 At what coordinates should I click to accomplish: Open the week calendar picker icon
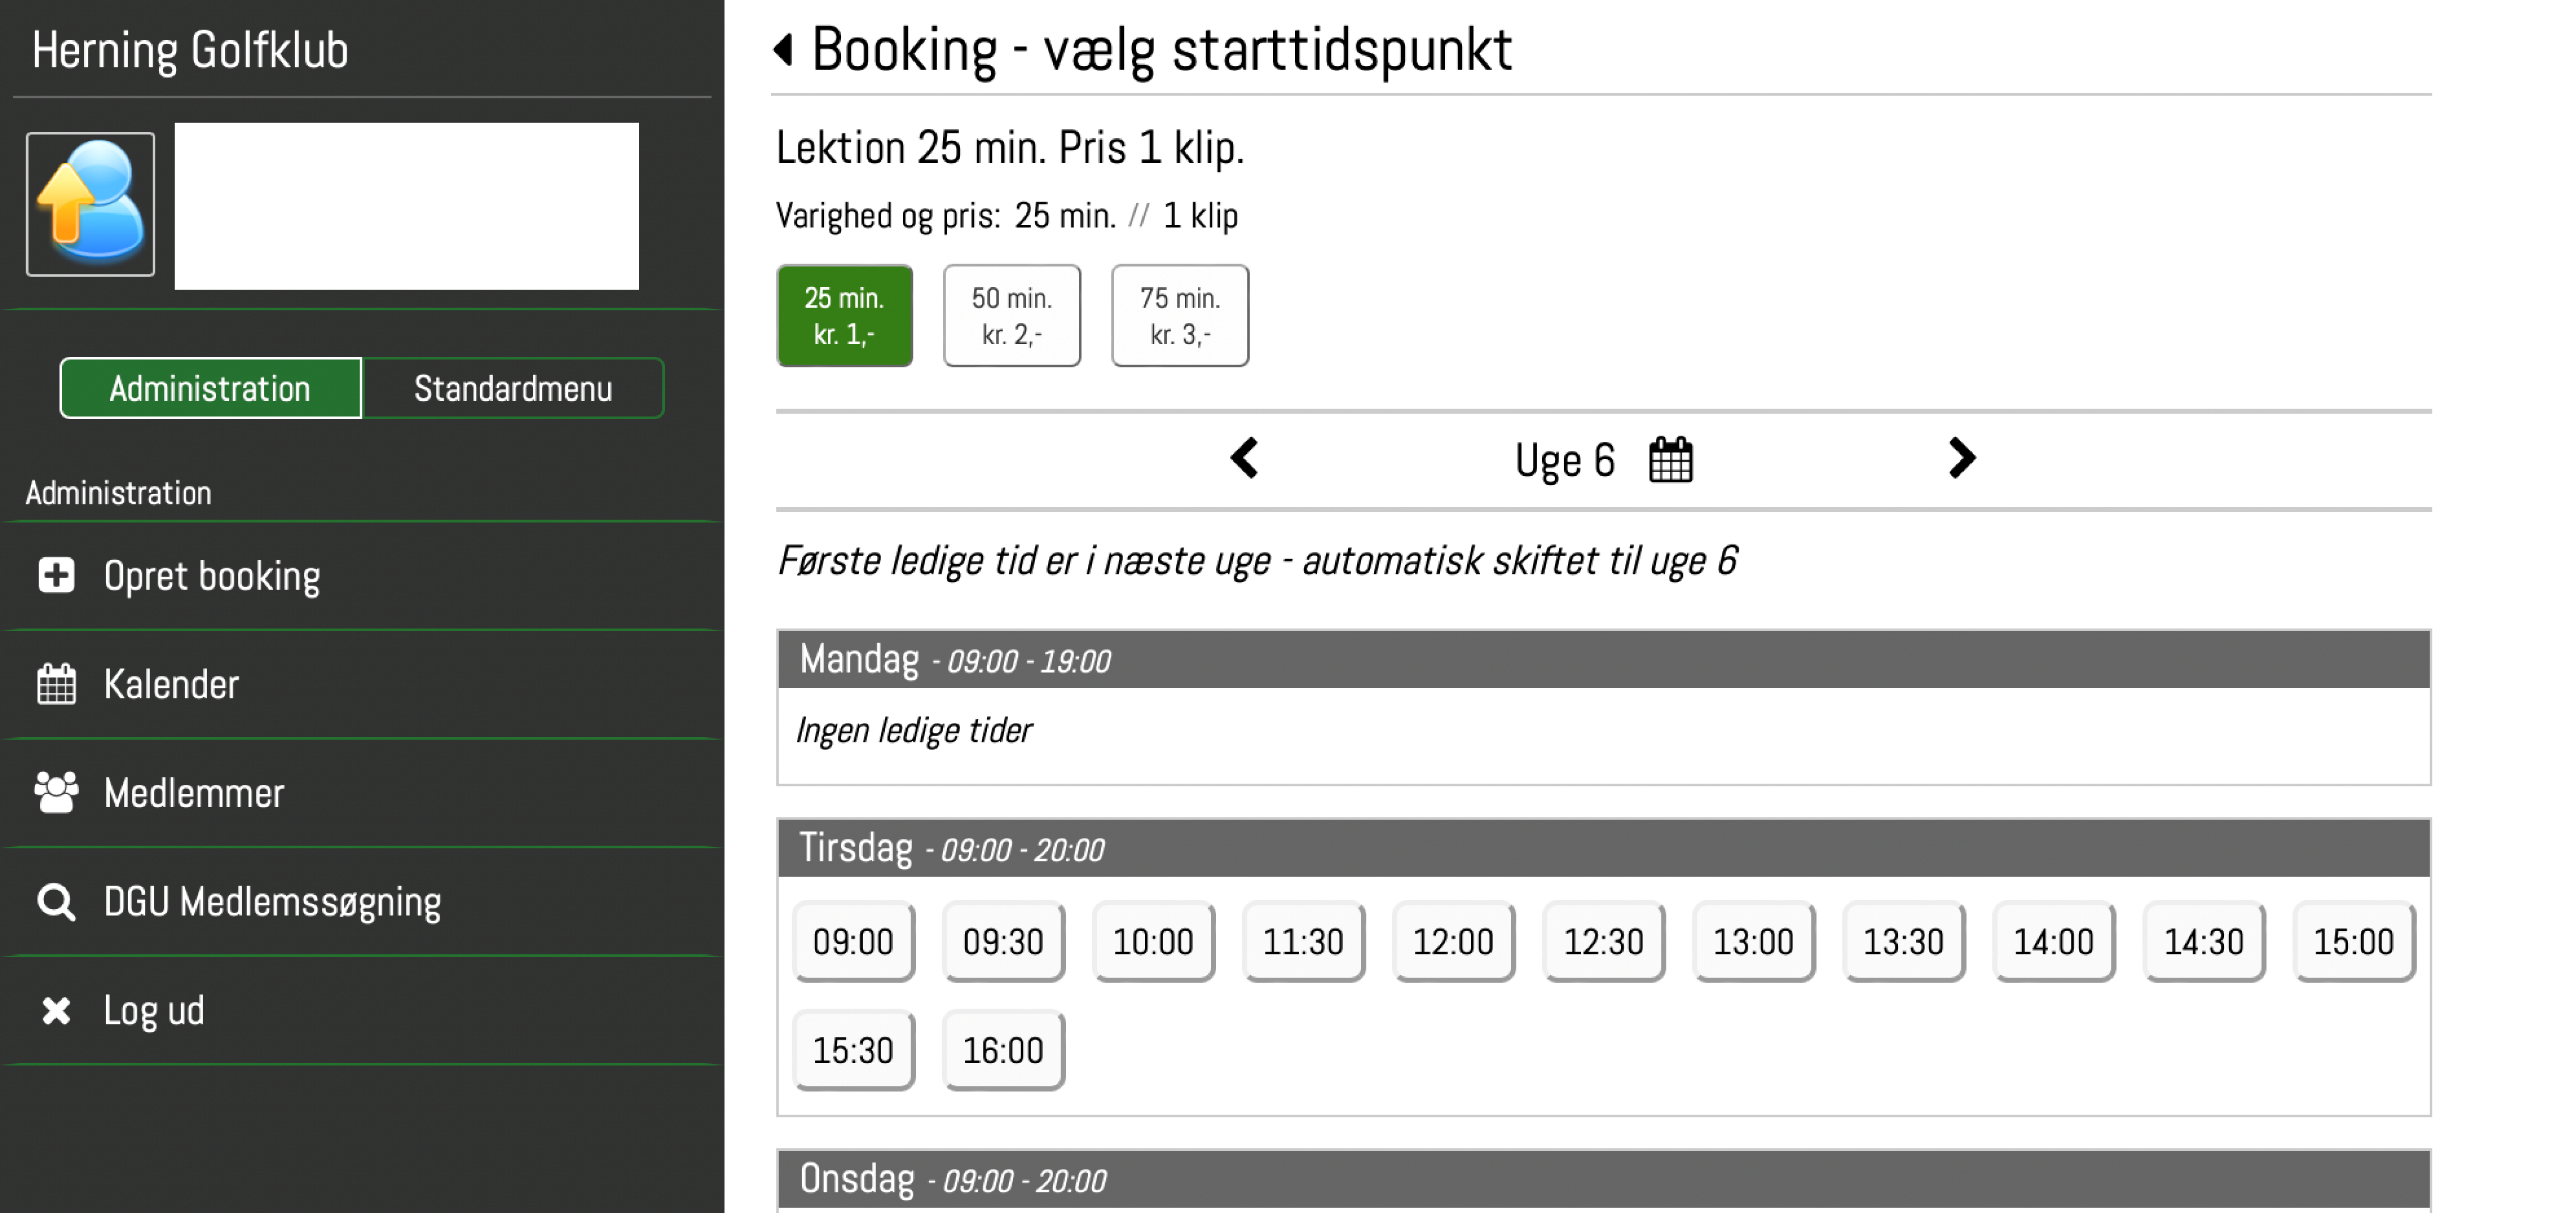click(x=1670, y=460)
